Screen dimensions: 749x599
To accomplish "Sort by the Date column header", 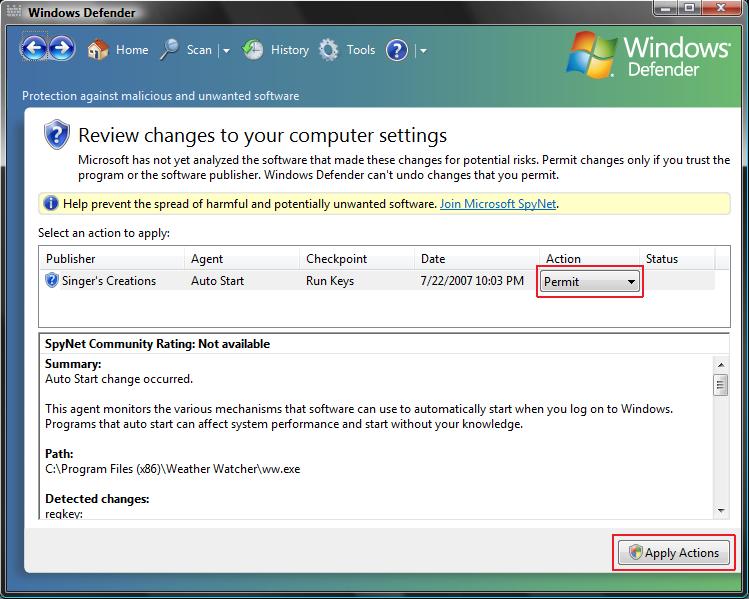I will pyautogui.click(x=477, y=258).
